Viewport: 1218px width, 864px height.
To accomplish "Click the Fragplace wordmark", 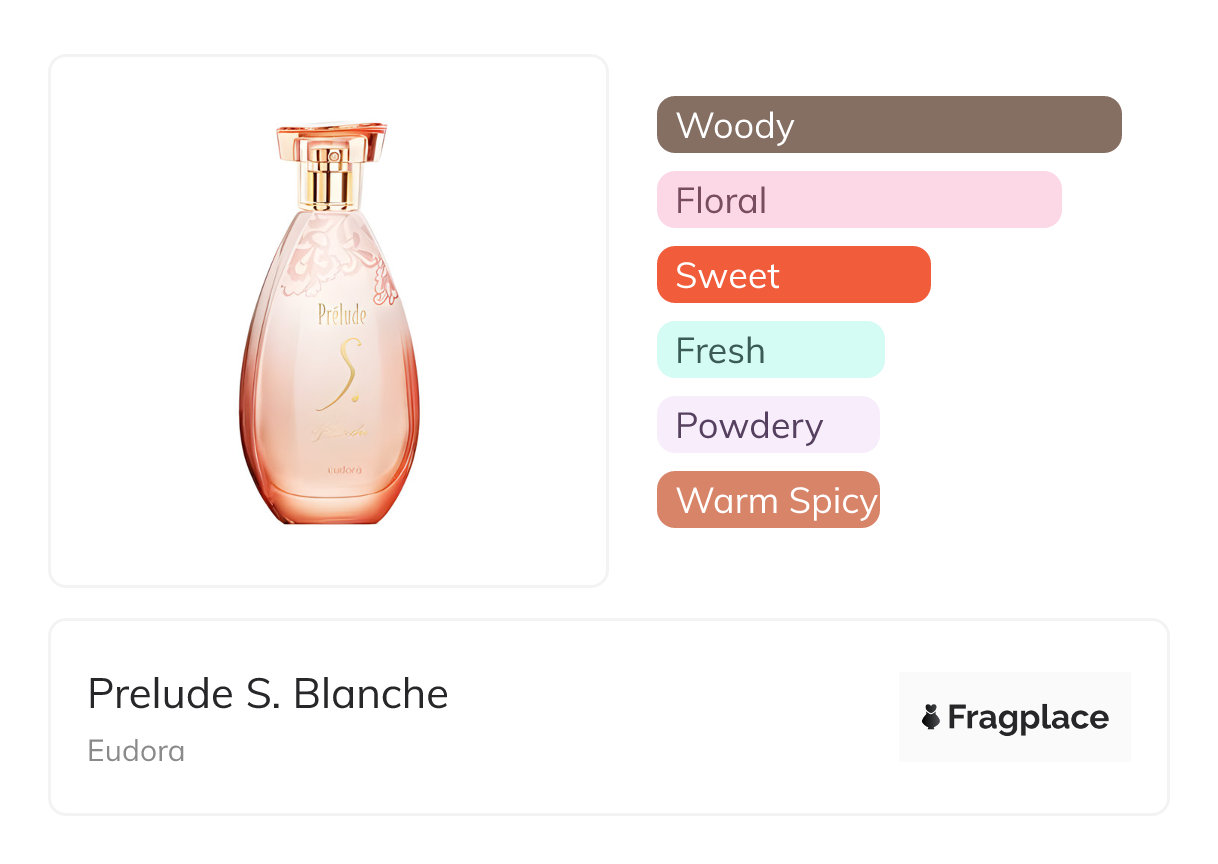I will 1028,718.
